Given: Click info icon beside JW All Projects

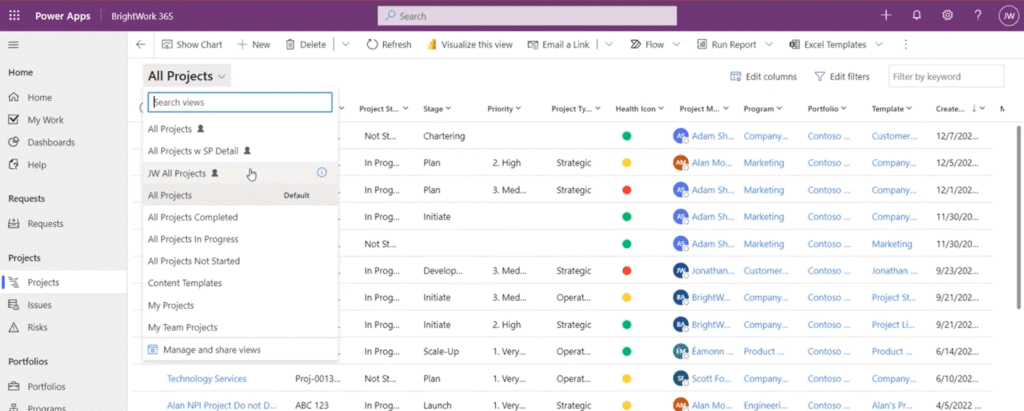Looking at the screenshot, I should [x=321, y=173].
